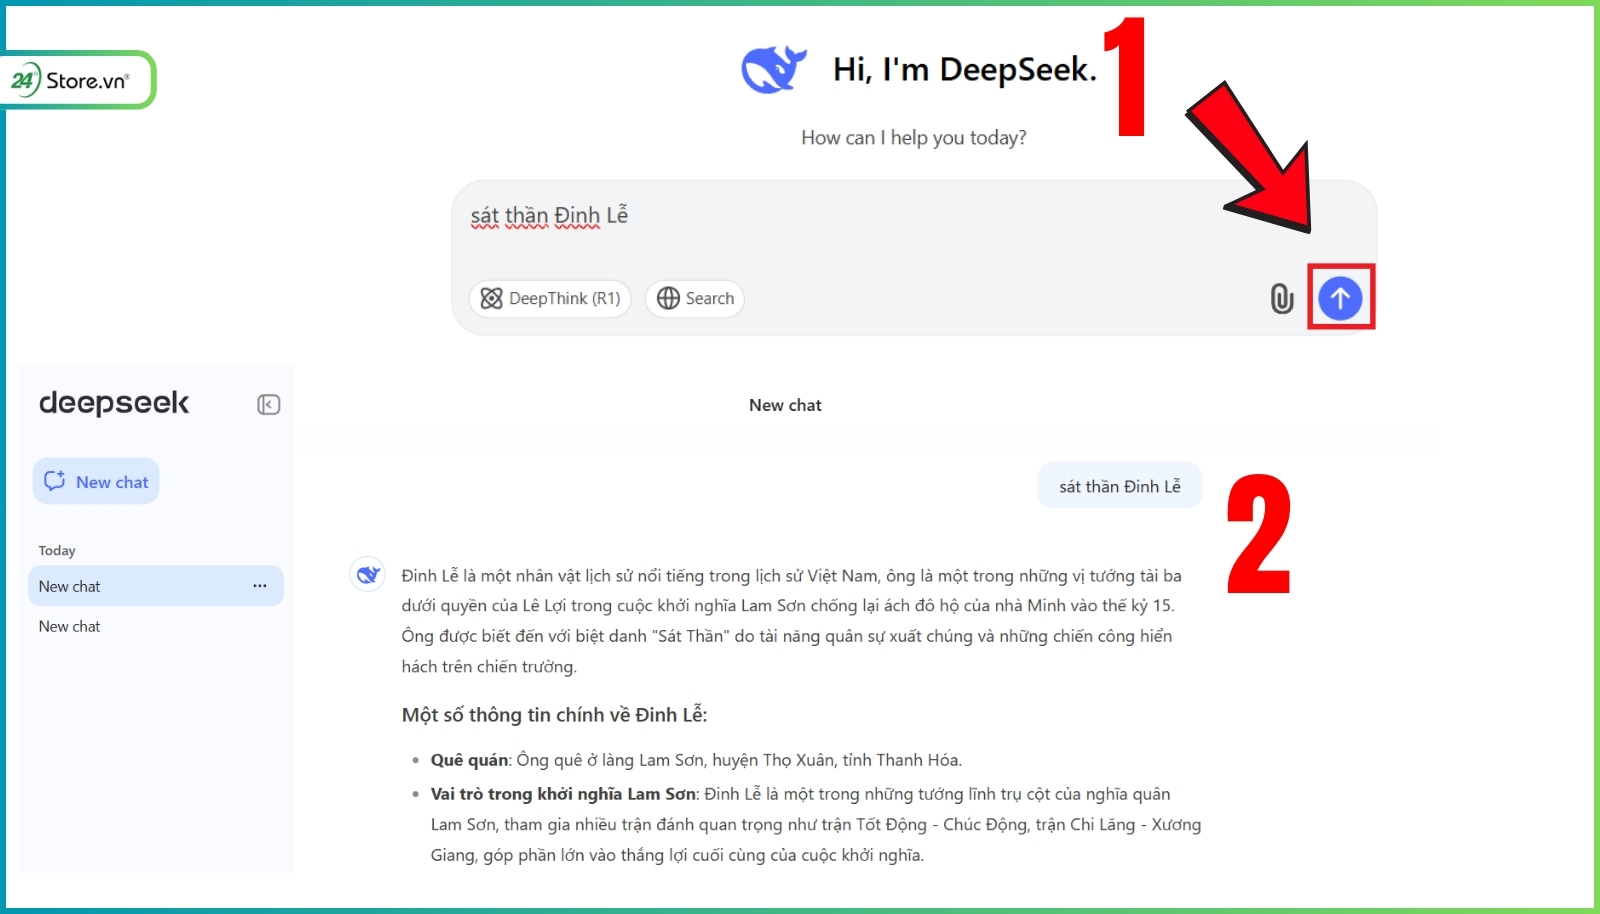Click the 'Vai trò trong khởi nghĩa Lam Sơn' label

click(x=563, y=794)
